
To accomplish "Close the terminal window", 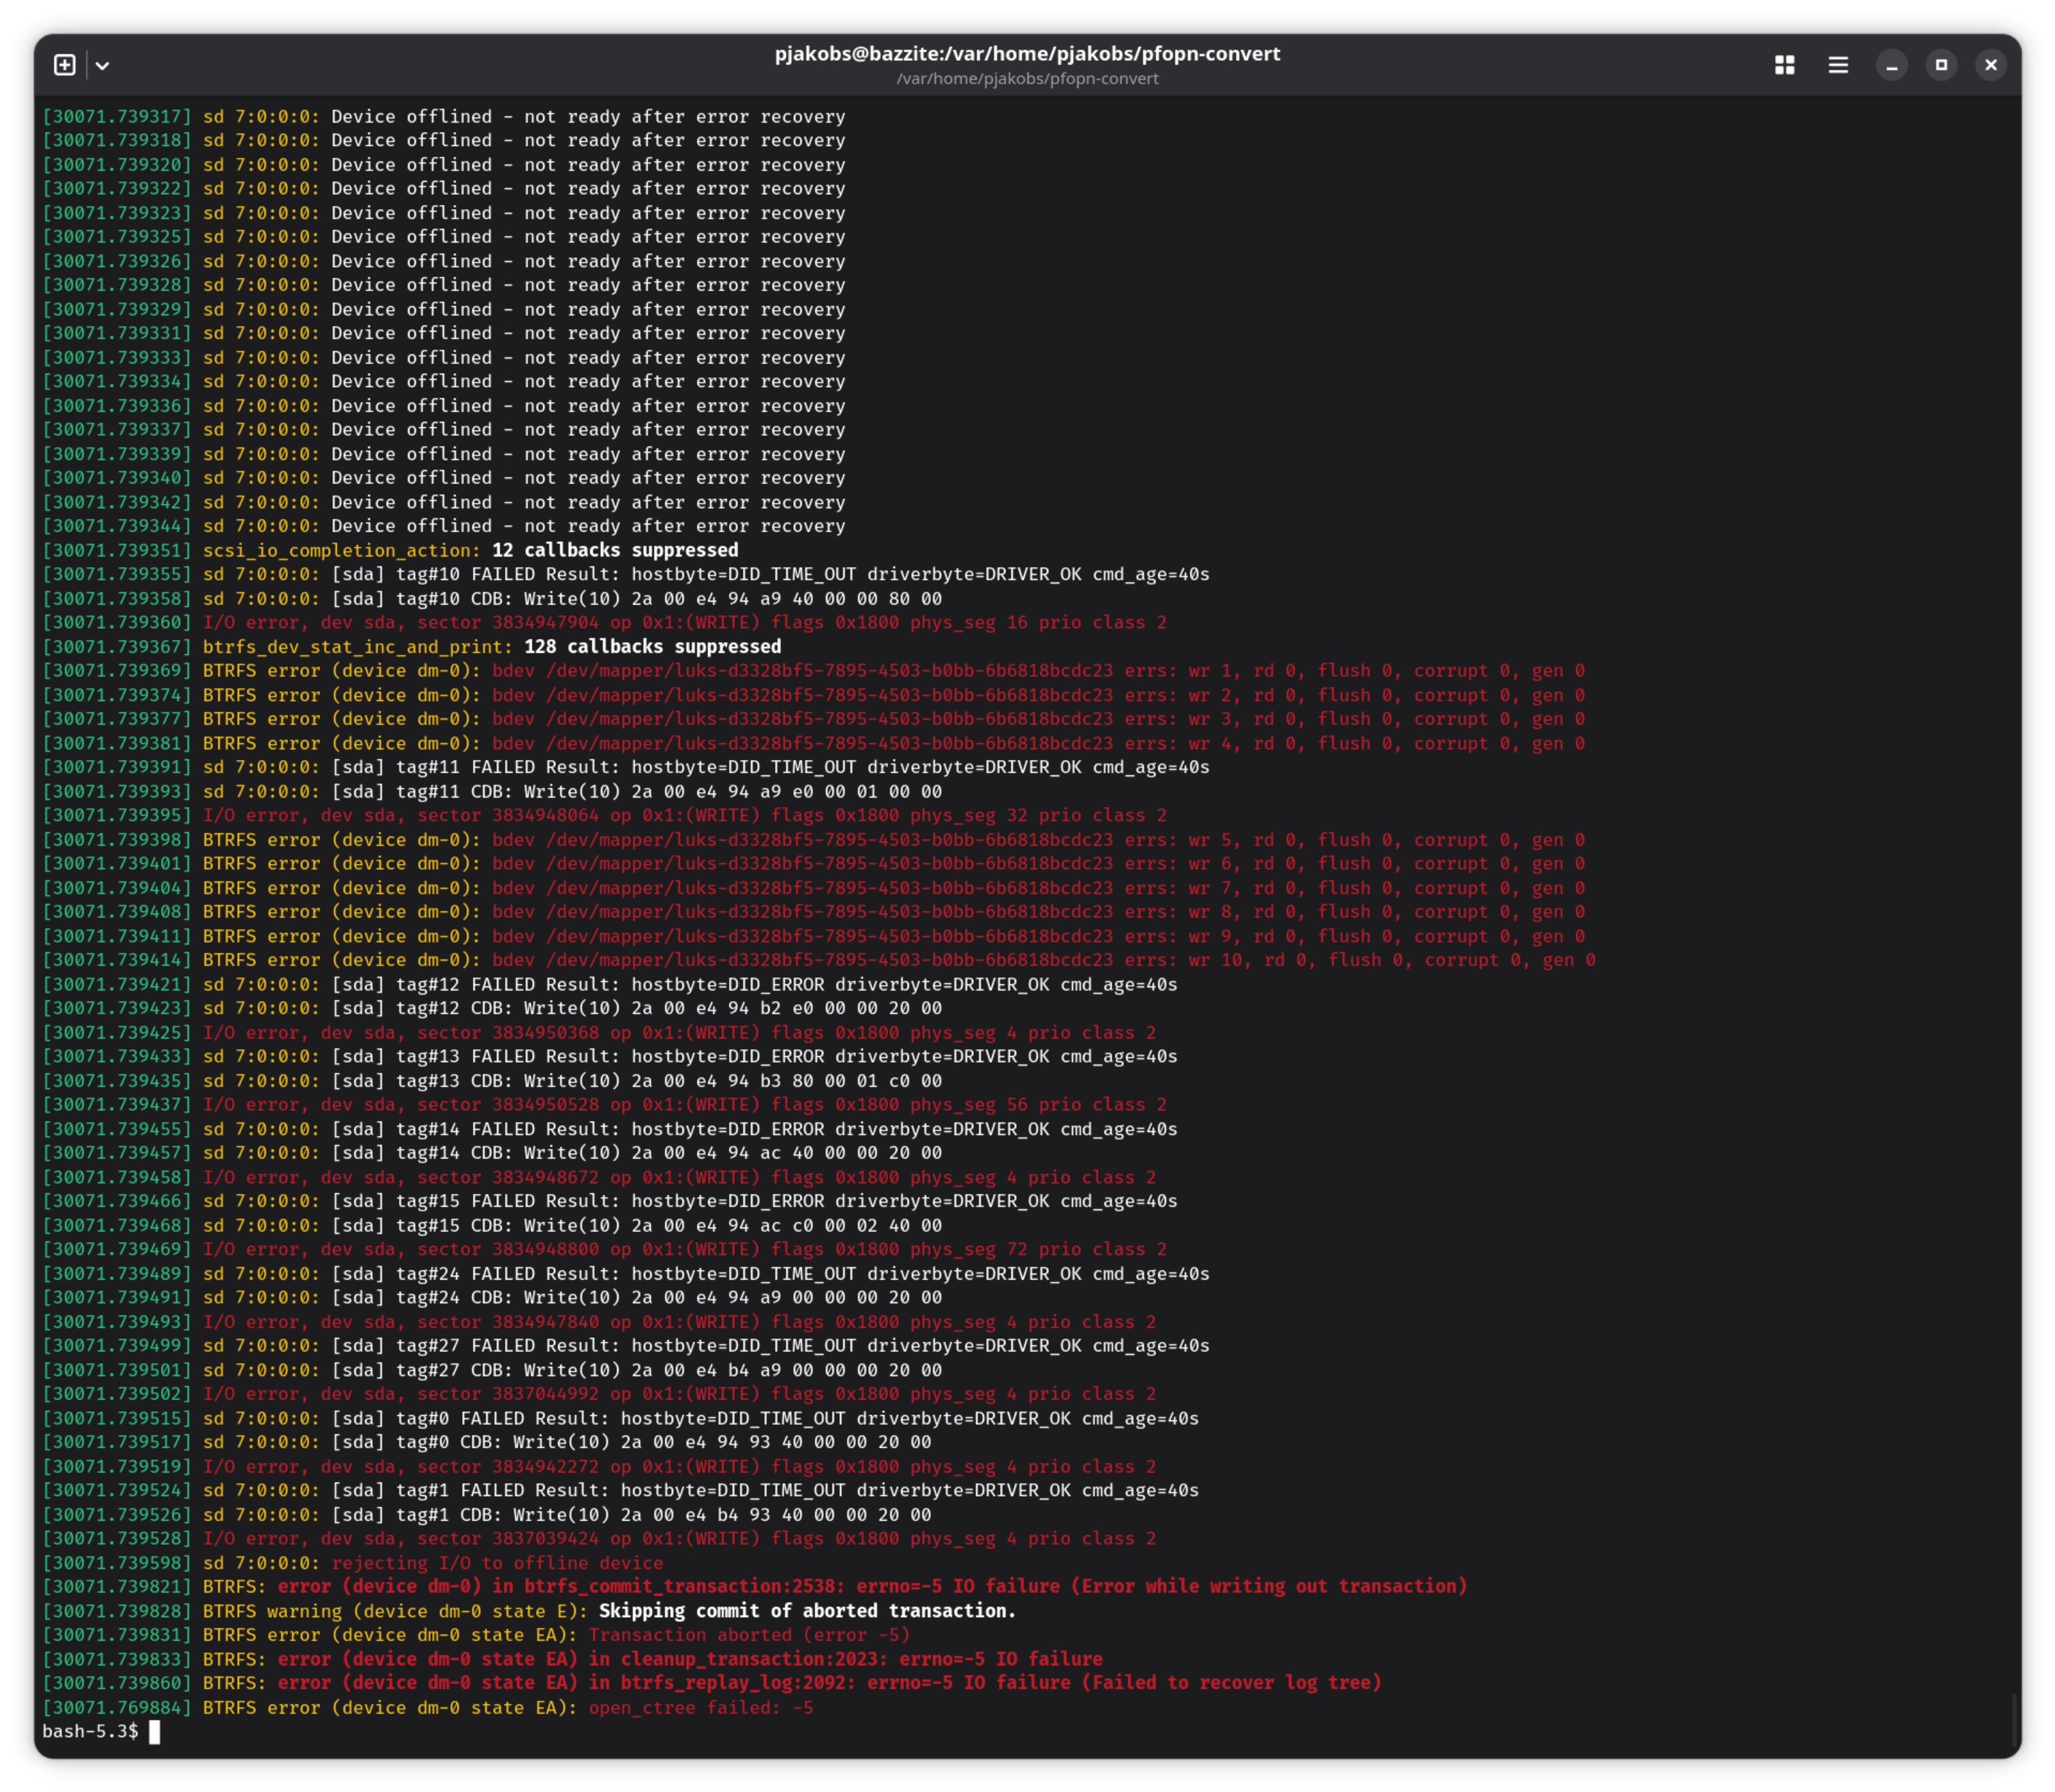I will coord(1990,65).
